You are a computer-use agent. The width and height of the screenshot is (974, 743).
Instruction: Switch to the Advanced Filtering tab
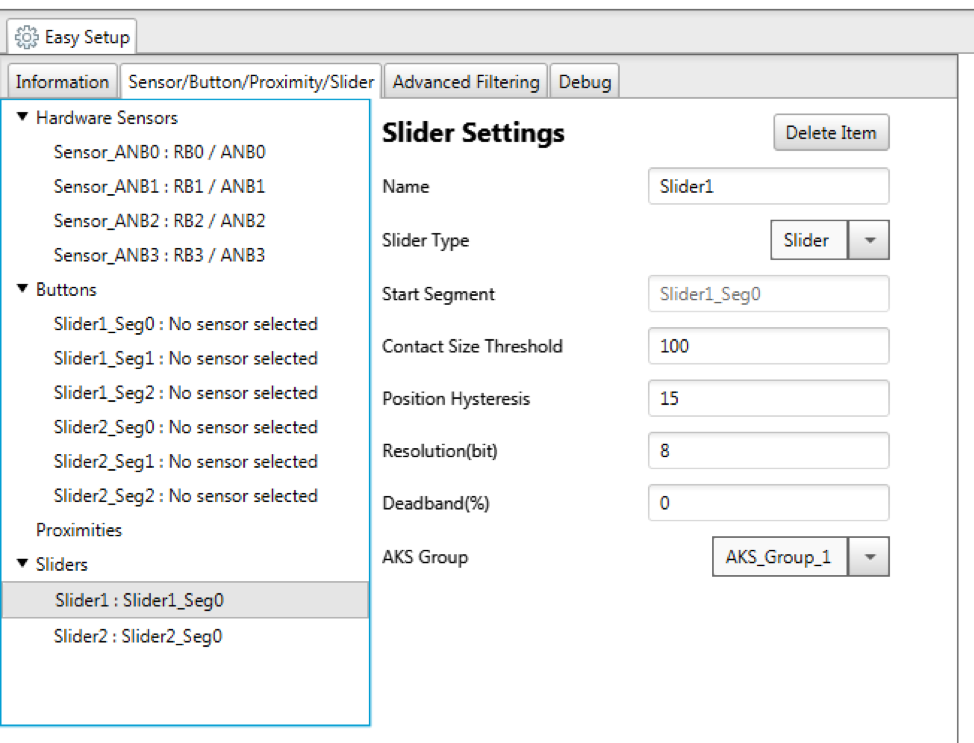465,81
